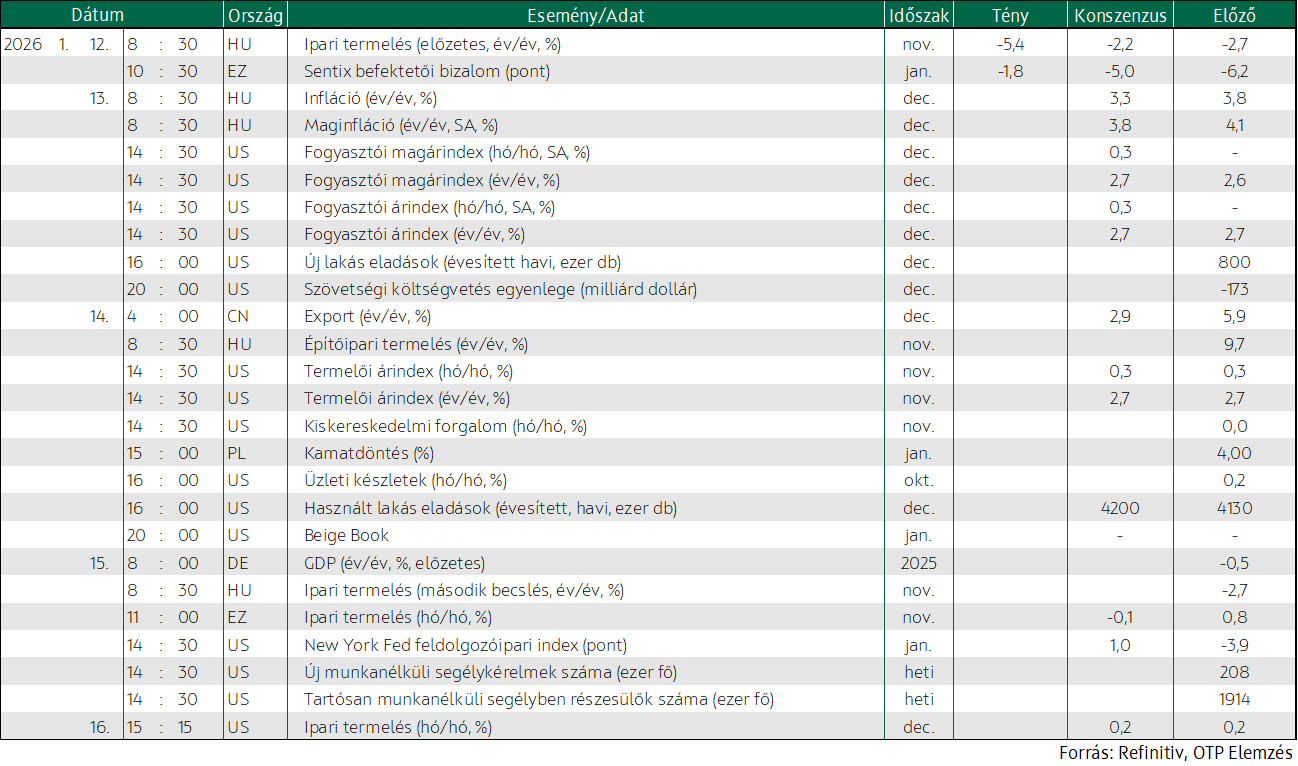Click the -5,4 actual value cell

coord(1010,44)
